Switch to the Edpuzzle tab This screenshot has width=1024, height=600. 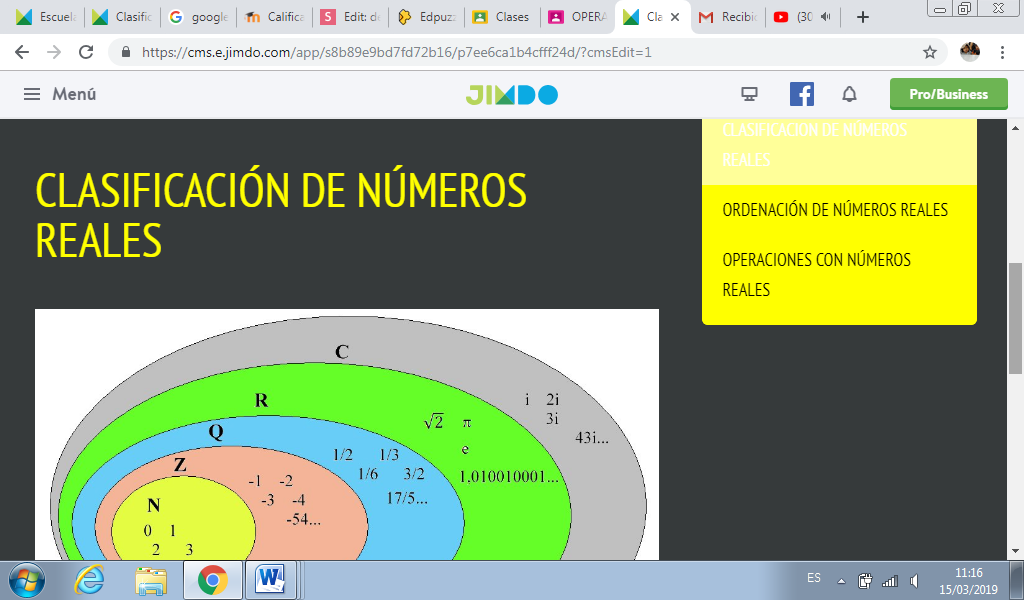click(426, 17)
